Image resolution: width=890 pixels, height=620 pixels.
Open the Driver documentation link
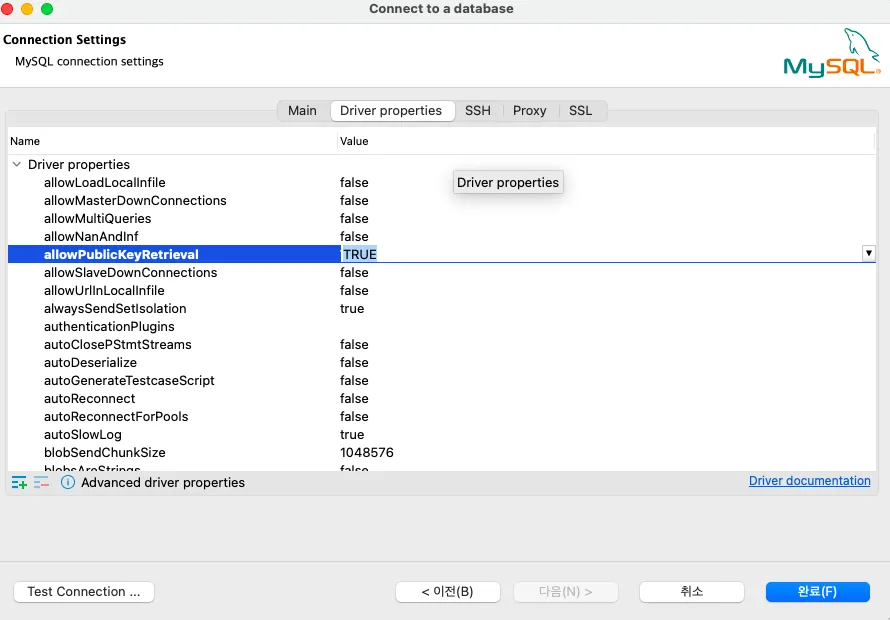click(809, 481)
